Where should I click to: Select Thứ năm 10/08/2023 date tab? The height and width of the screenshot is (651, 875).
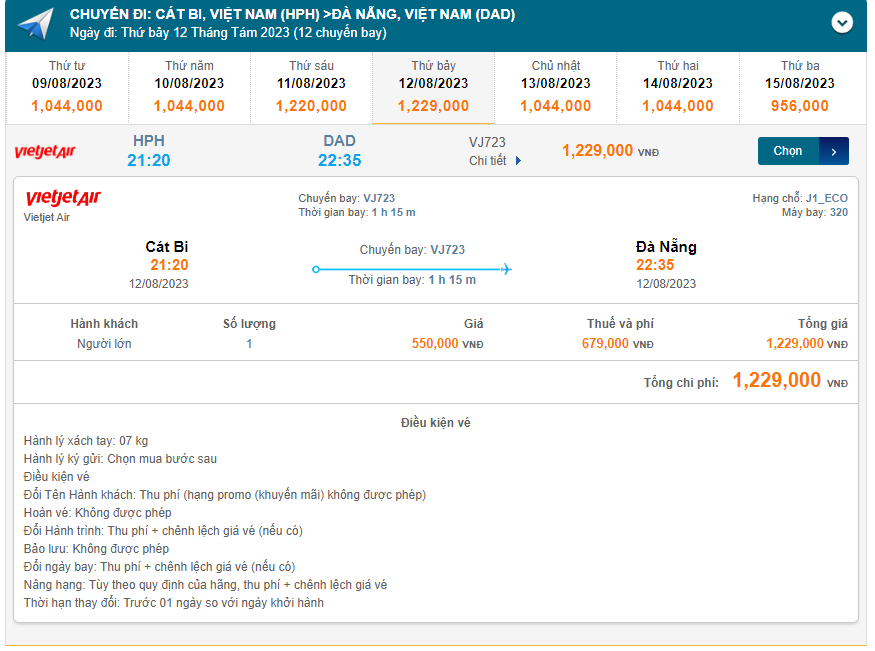[189, 86]
